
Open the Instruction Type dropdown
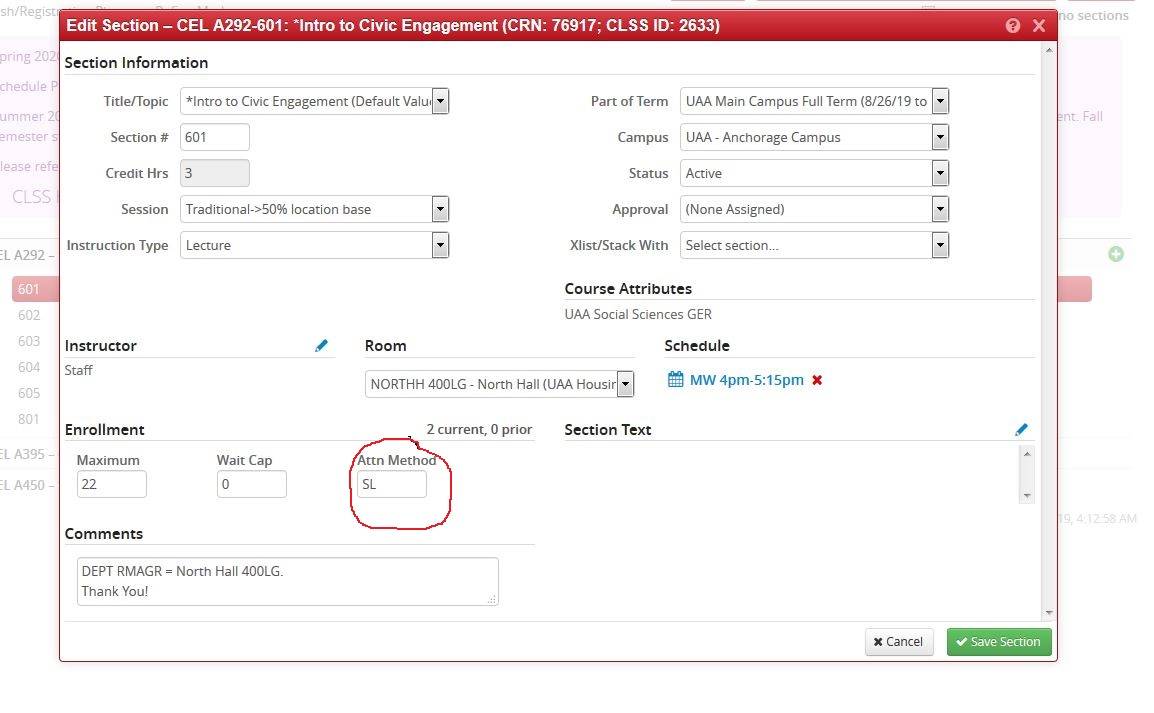pyautogui.click(x=440, y=244)
